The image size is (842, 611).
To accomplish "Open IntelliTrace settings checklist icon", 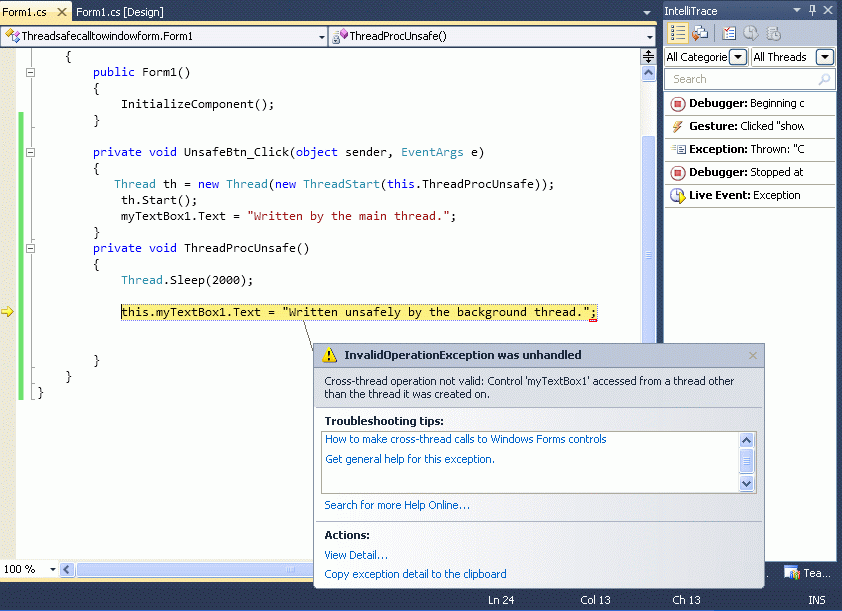I will click(729, 33).
